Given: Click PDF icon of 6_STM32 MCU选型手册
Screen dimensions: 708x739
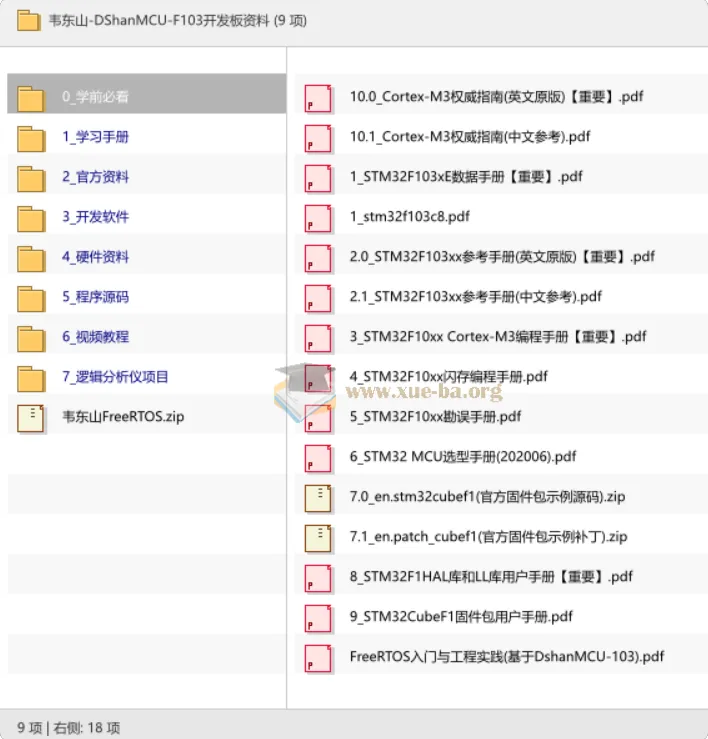Looking at the screenshot, I should 318,459.
